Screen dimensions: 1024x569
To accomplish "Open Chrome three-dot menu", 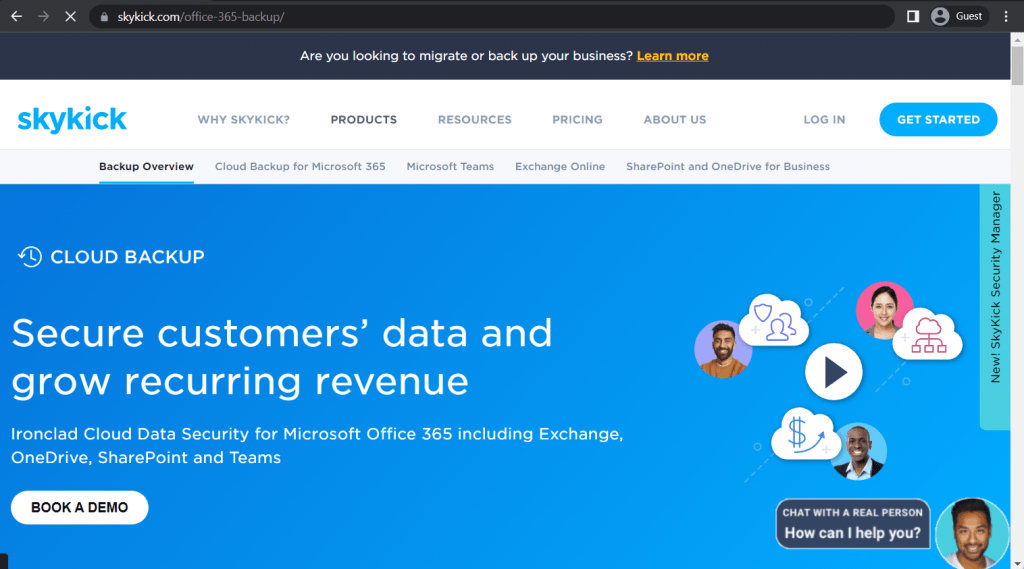I will (1006, 16).
